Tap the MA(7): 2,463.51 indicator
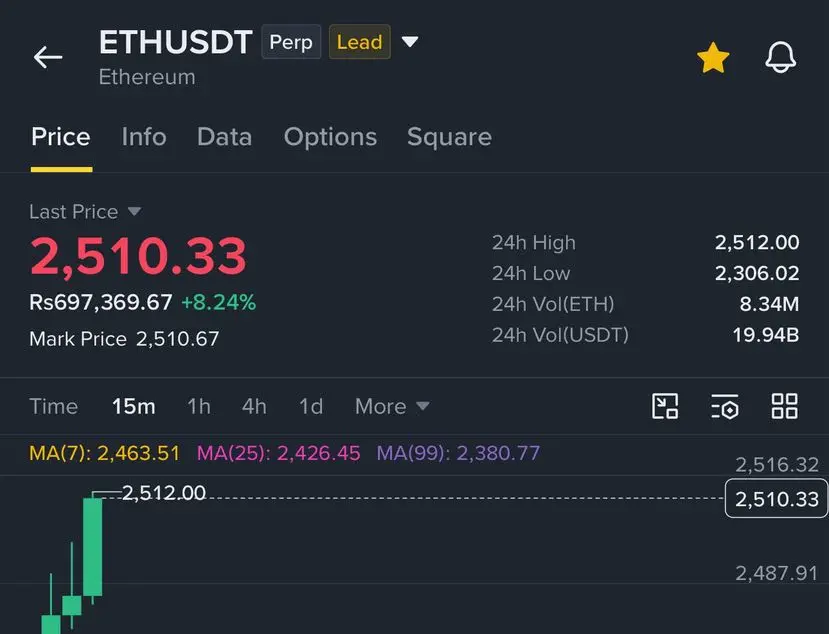The width and height of the screenshot is (829, 634). tap(105, 453)
